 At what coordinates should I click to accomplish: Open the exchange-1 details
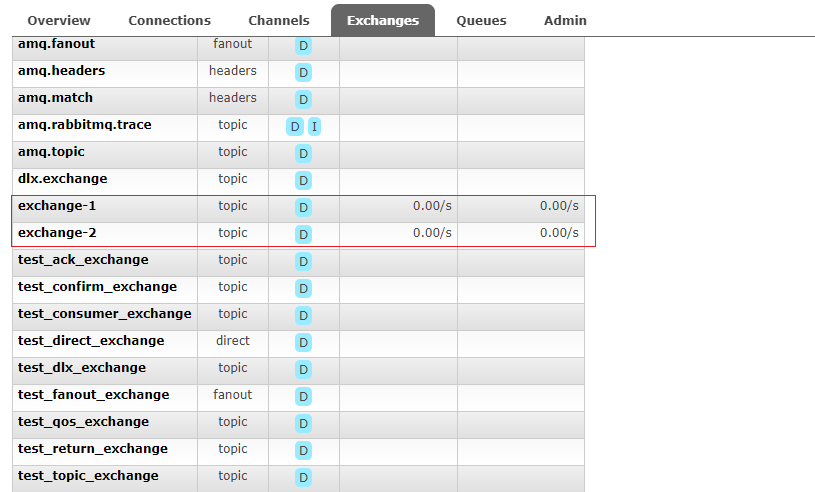click(x=57, y=206)
